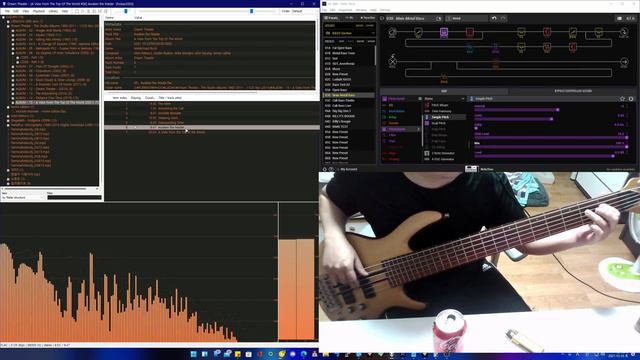This screenshot has height=360, width=640.
Task: Collapse the top-level library tree node
Action: pyautogui.click(x=4, y=18)
